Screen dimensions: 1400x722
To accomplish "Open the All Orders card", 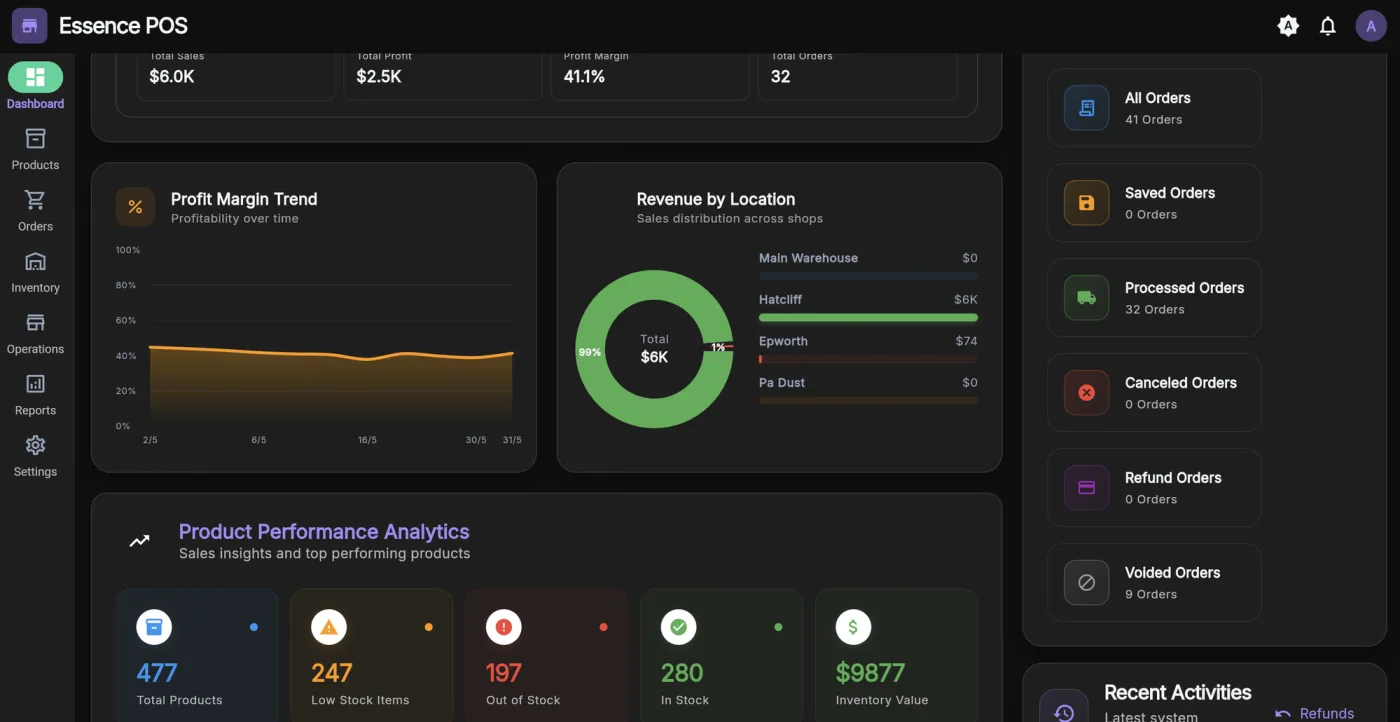I will [1154, 108].
